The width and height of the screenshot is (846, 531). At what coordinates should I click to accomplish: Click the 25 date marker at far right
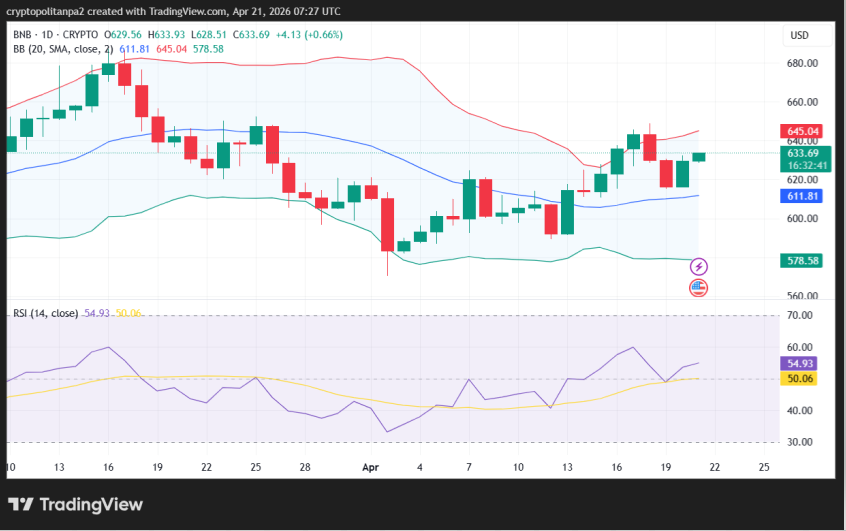pyautogui.click(x=763, y=467)
